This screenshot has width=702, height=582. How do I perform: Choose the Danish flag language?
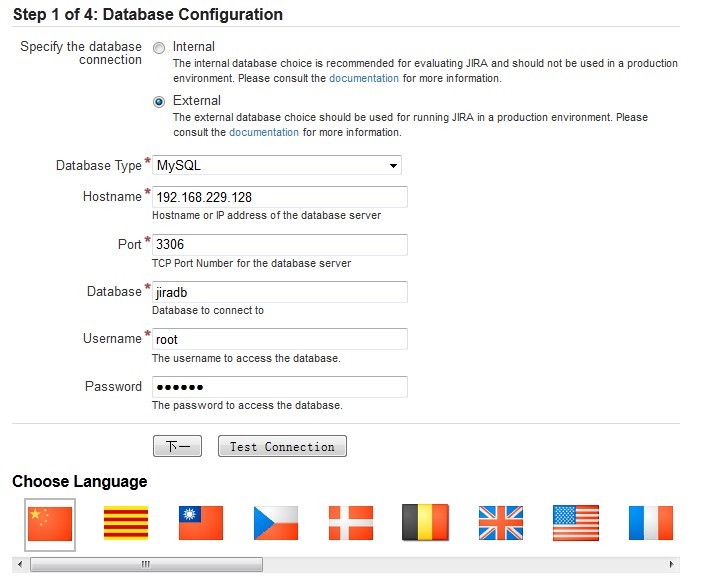(351, 523)
